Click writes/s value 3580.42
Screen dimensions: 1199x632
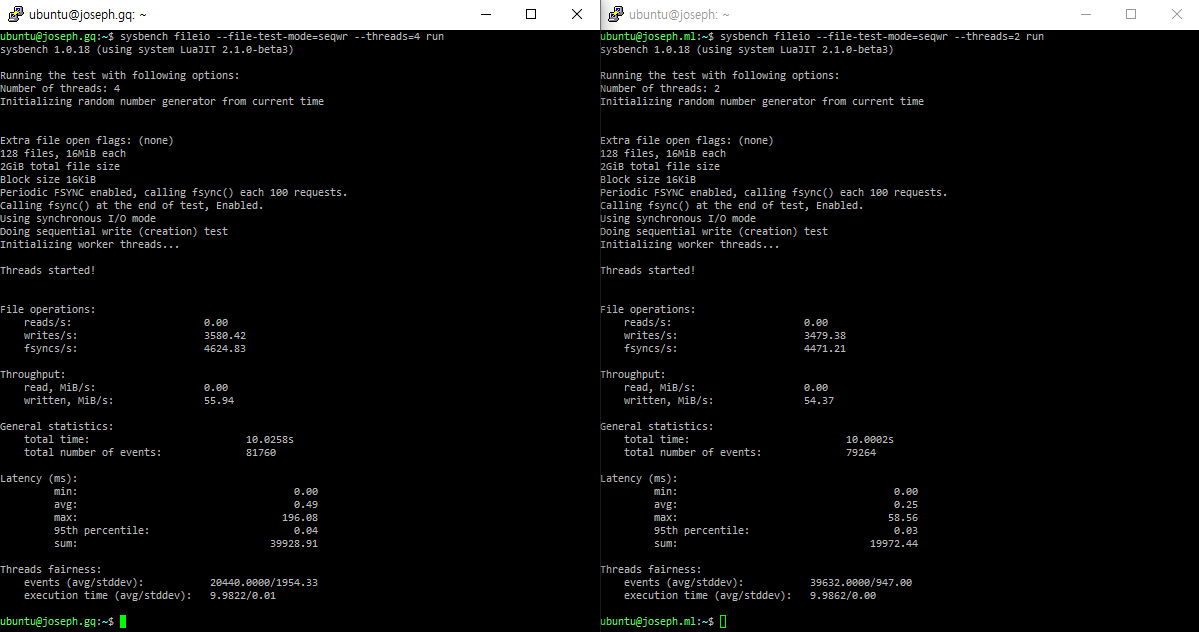coord(225,335)
